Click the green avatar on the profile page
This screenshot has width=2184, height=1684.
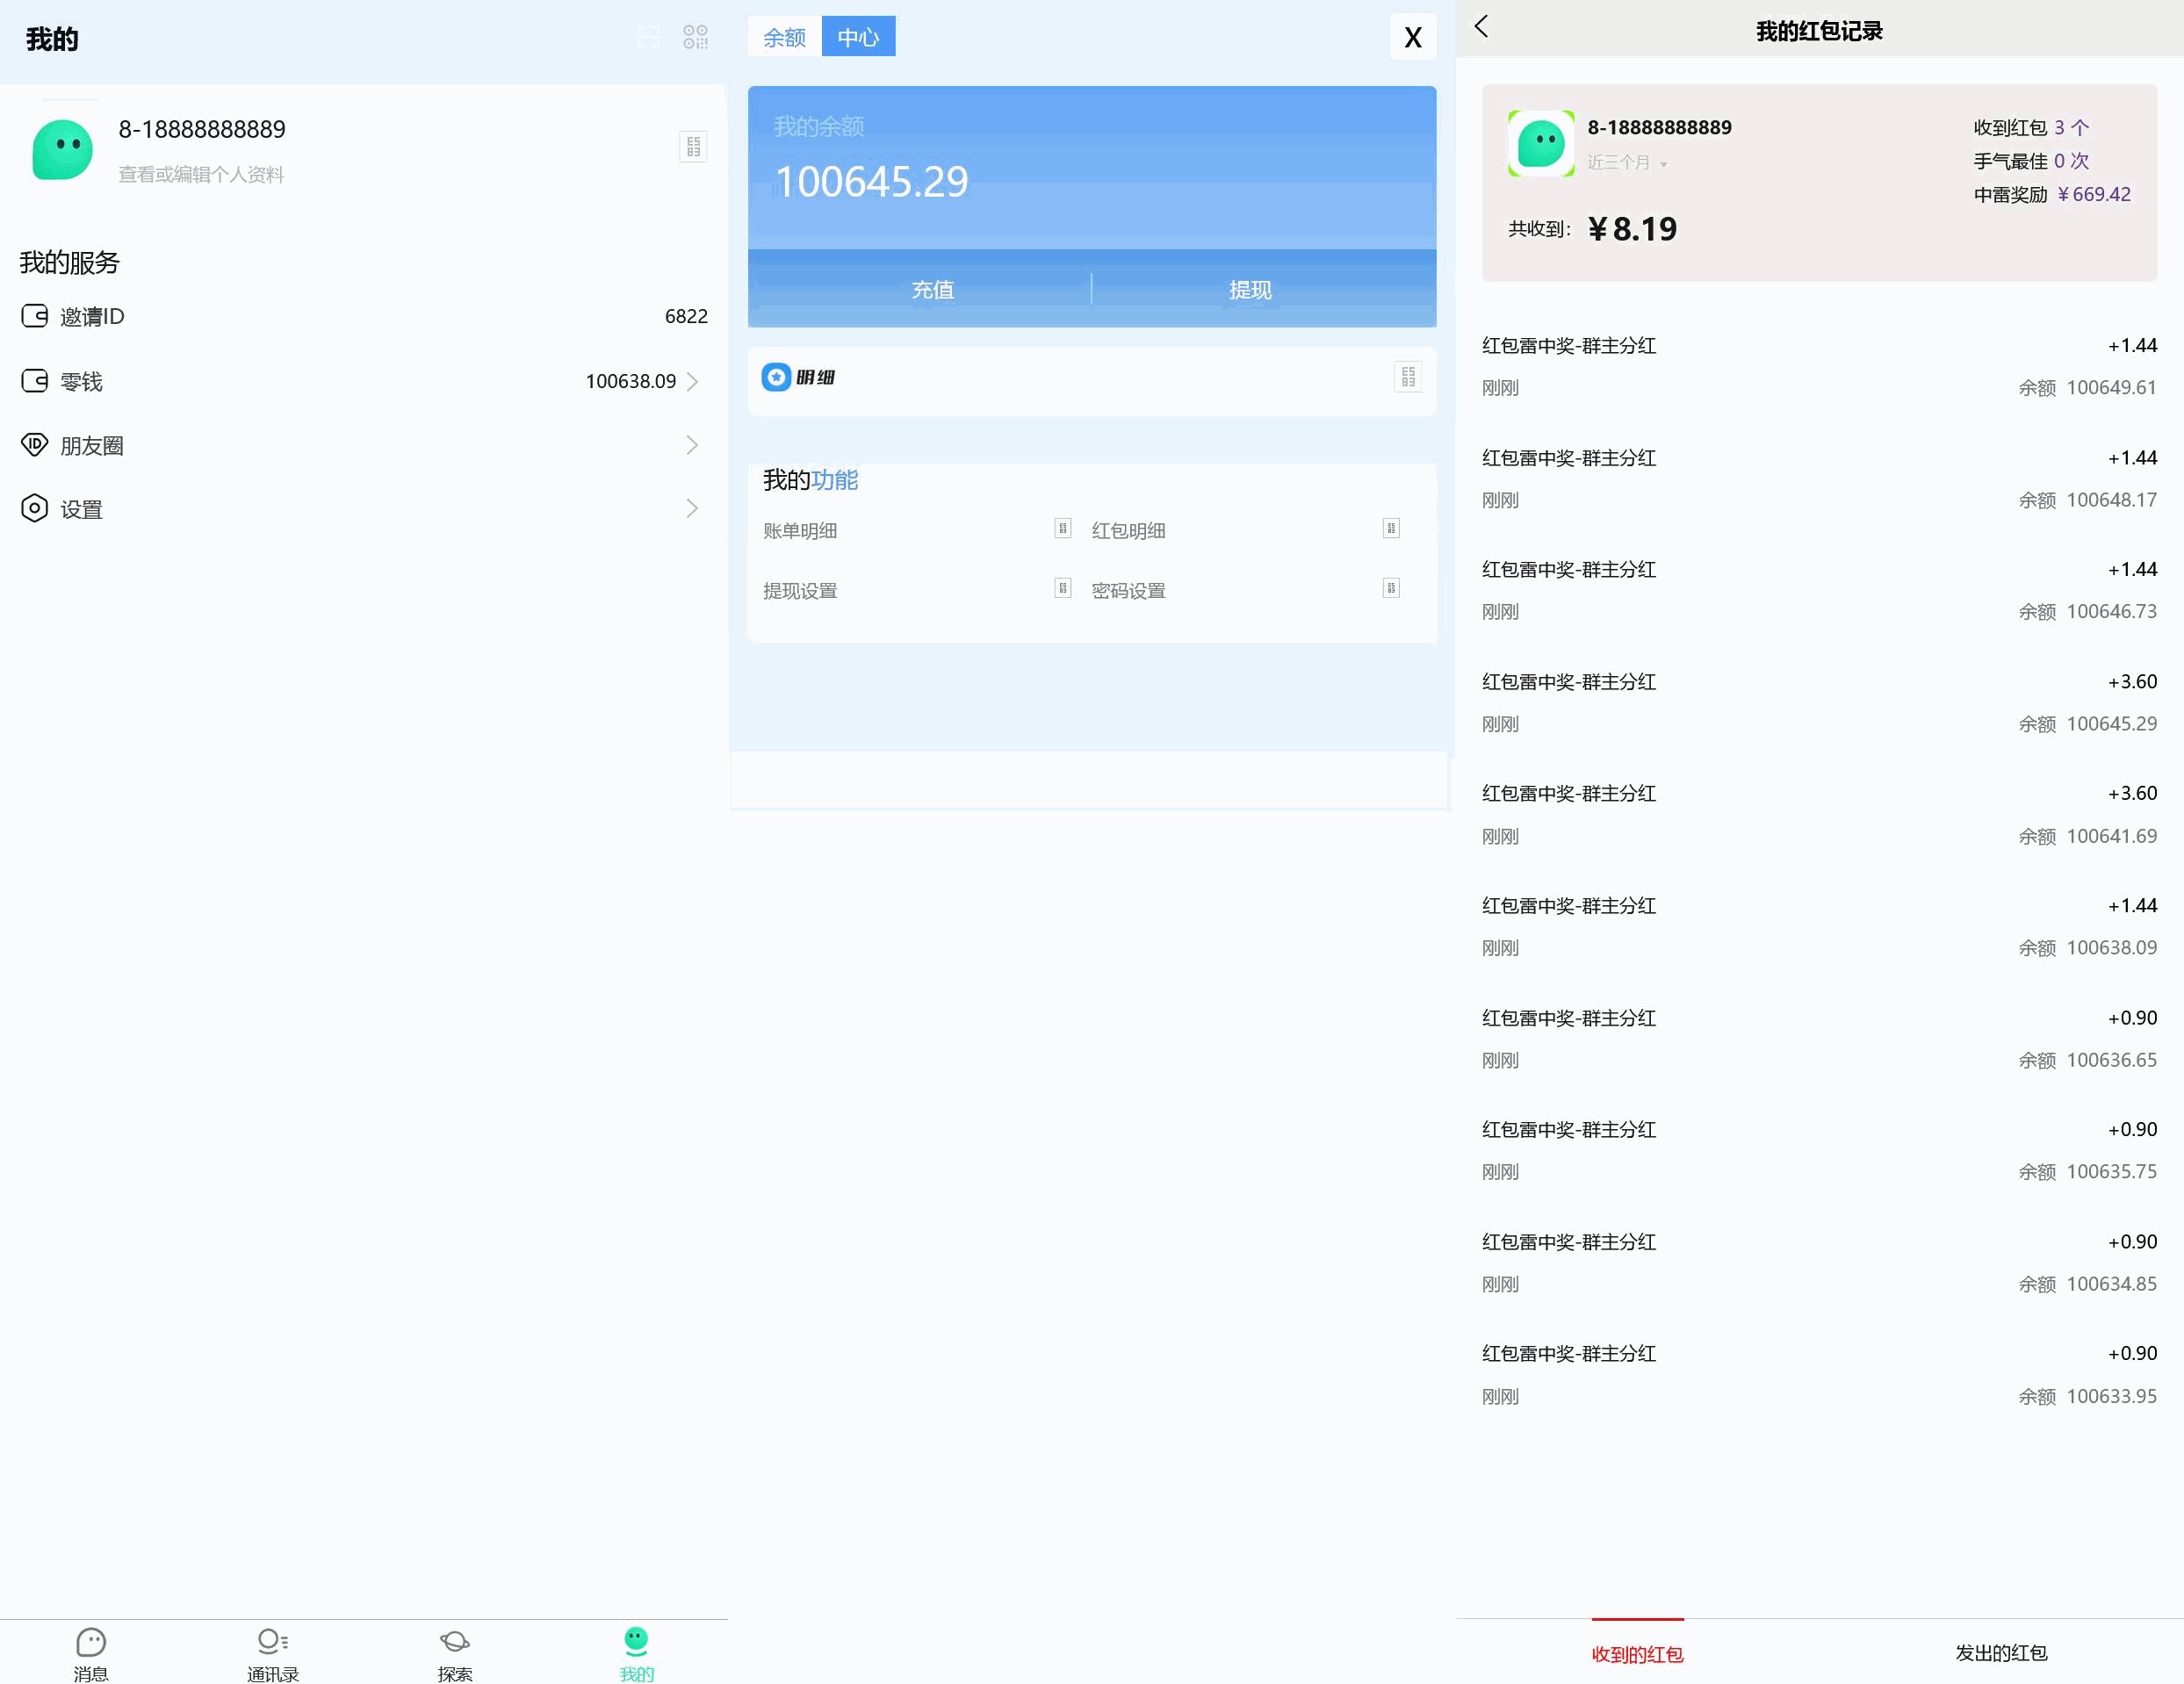point(62,150)
